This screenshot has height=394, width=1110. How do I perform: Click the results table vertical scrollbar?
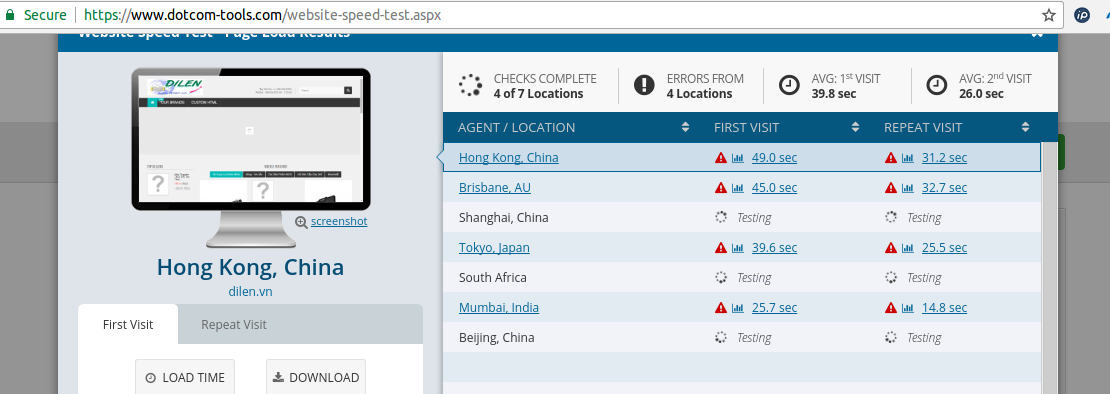(1048, 267)
